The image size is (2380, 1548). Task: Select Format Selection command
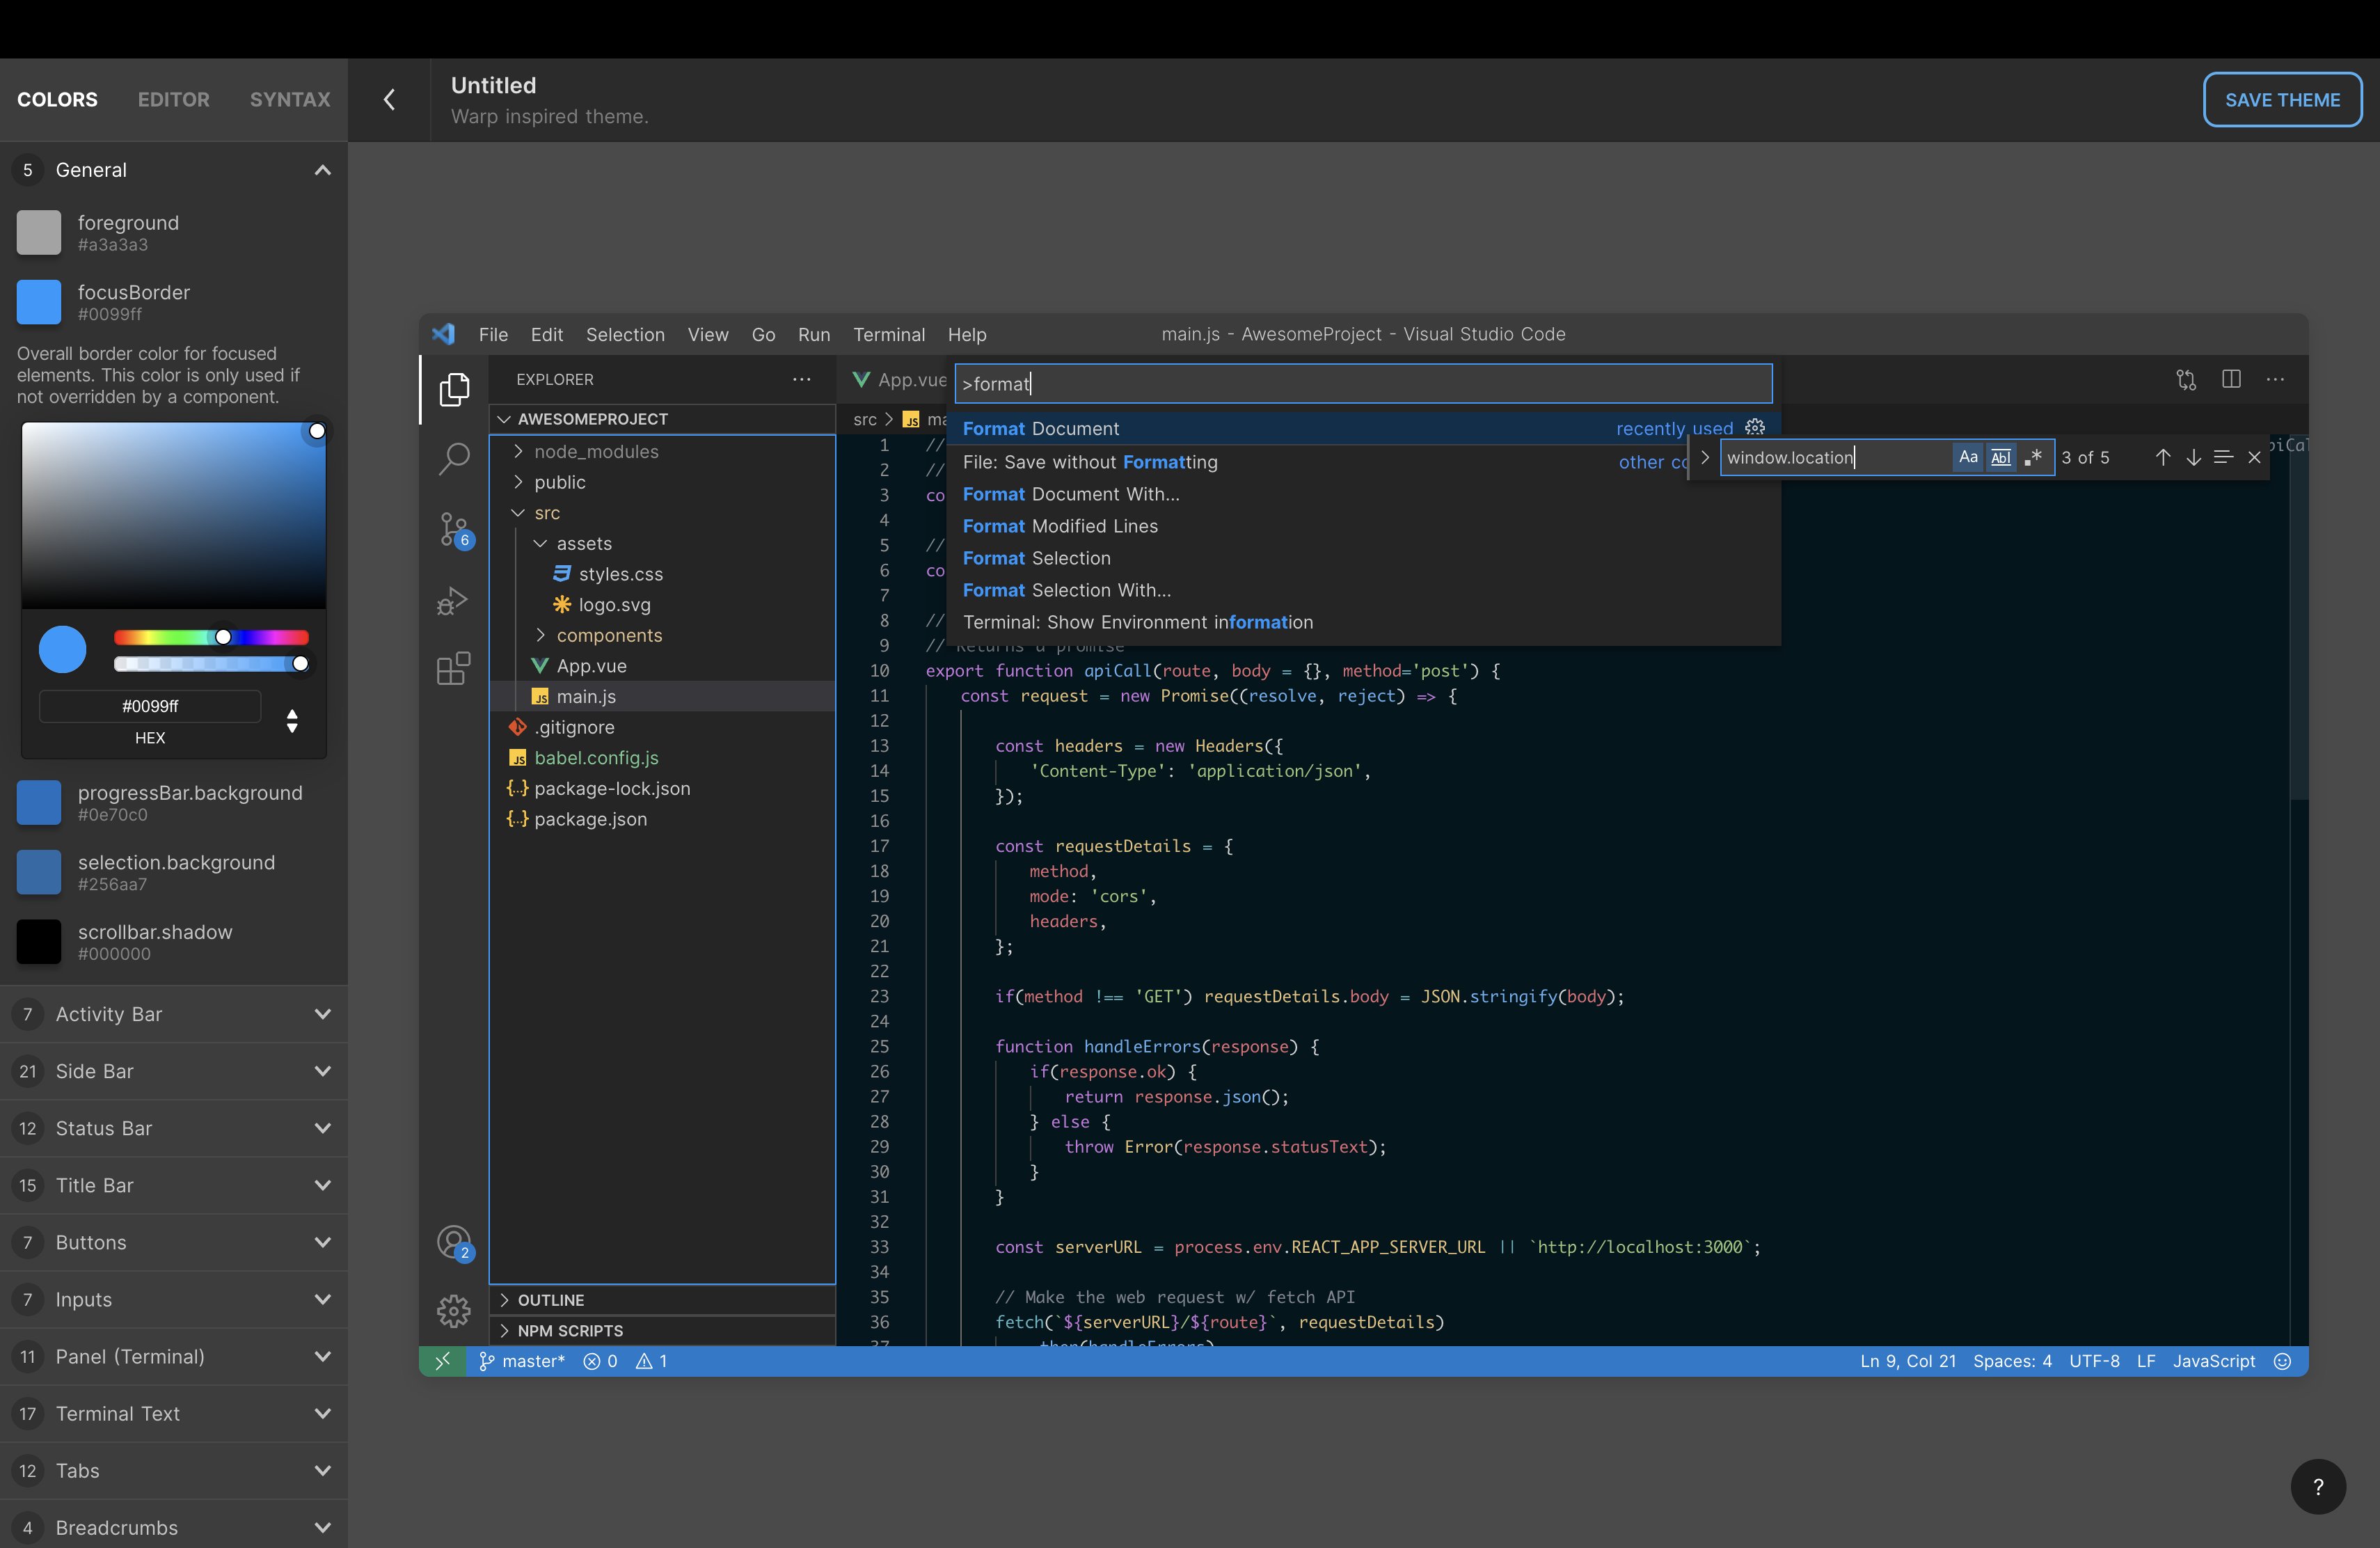pos(1036,558)
